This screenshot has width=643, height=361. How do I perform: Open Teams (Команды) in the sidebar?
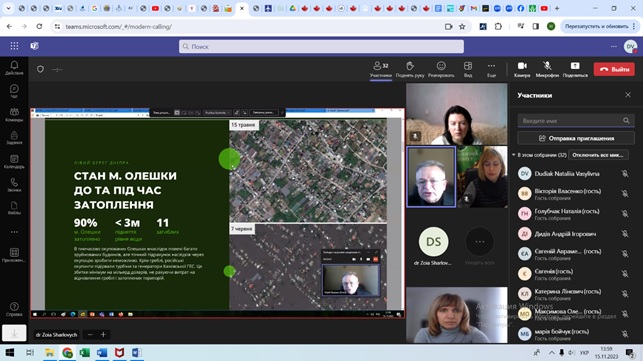point(14,114)
